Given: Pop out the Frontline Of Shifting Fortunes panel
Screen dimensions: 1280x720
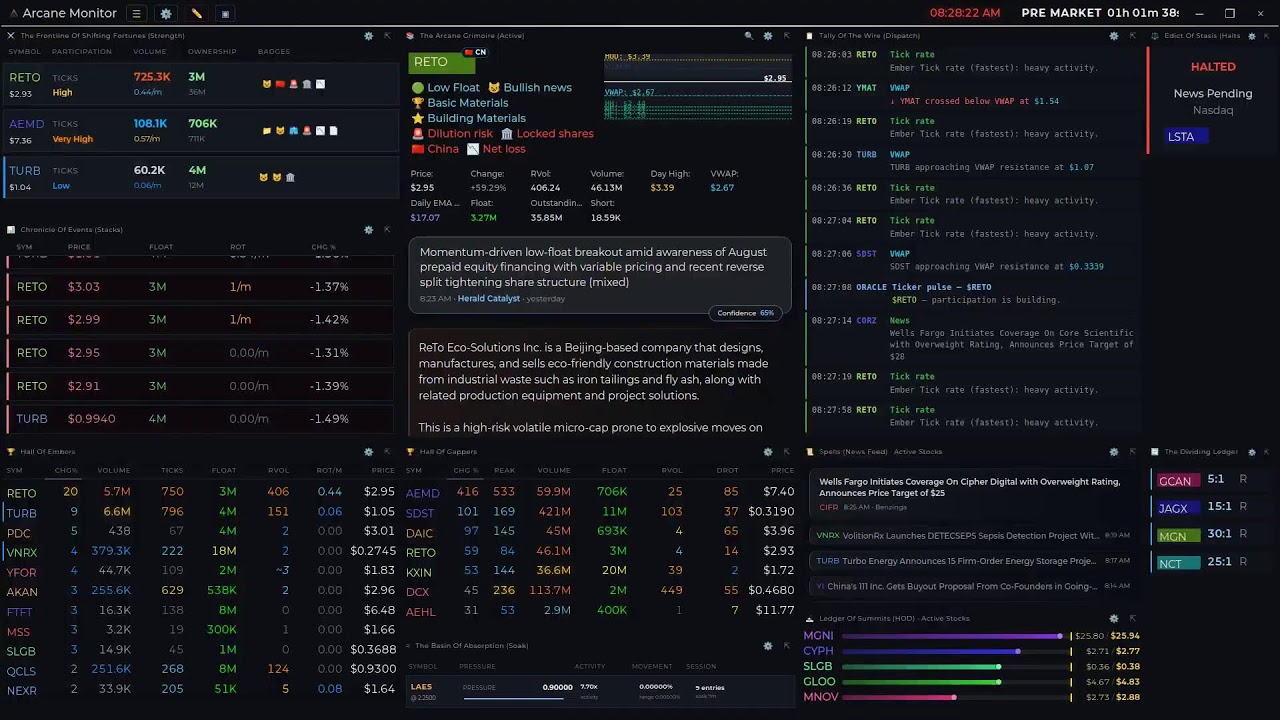Looking at the screenshot, I should pos(387,35).
